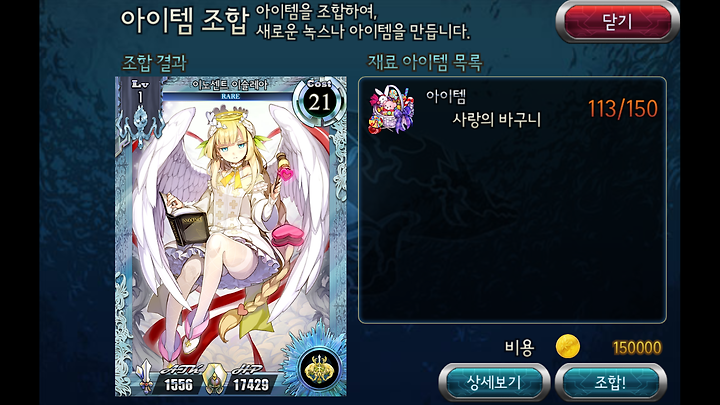Click the sword ATK icon
The width and height of the screenshot is (720, 405).
(146, 377)
